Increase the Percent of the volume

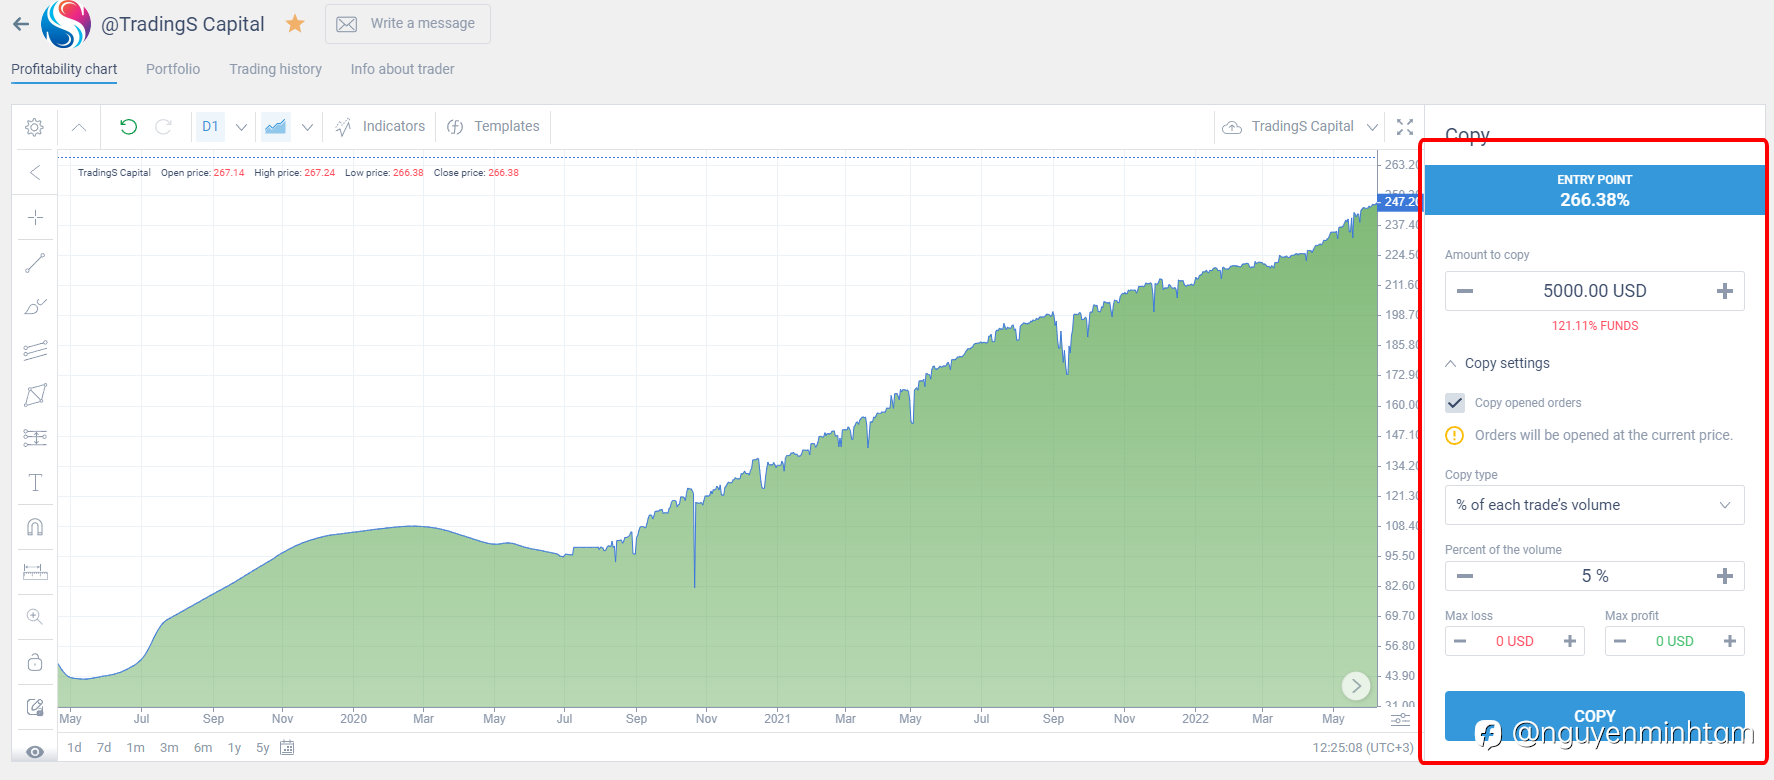[1724, 576]
